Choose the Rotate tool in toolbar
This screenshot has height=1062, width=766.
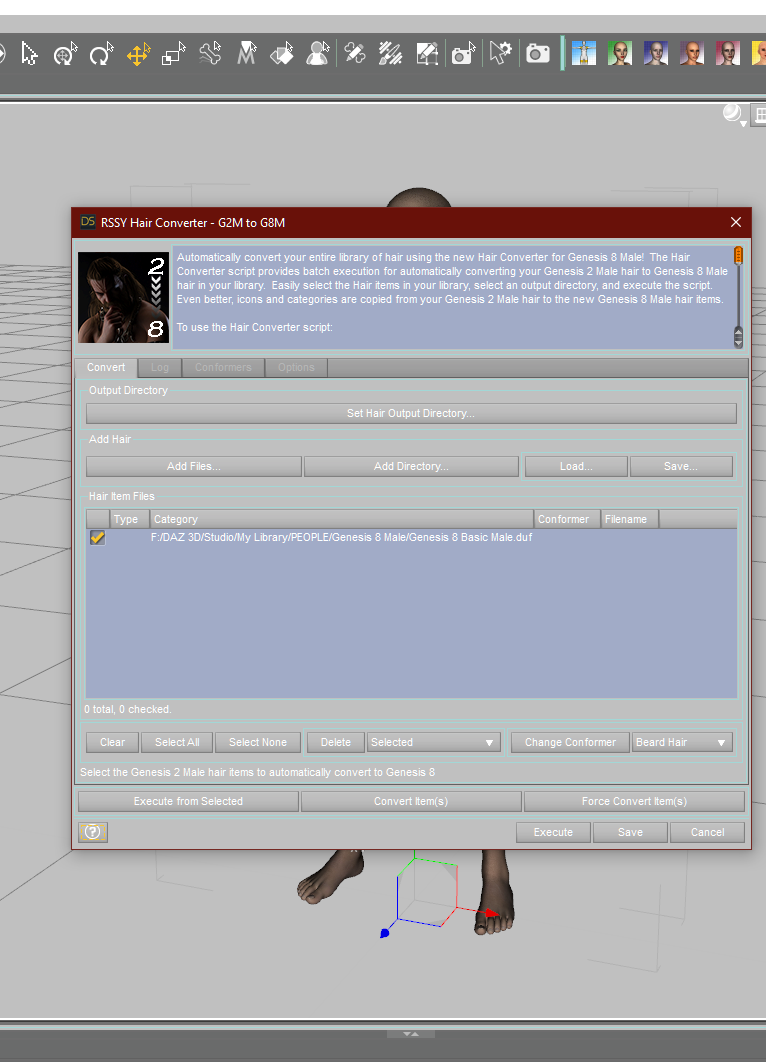pos(102,54)
